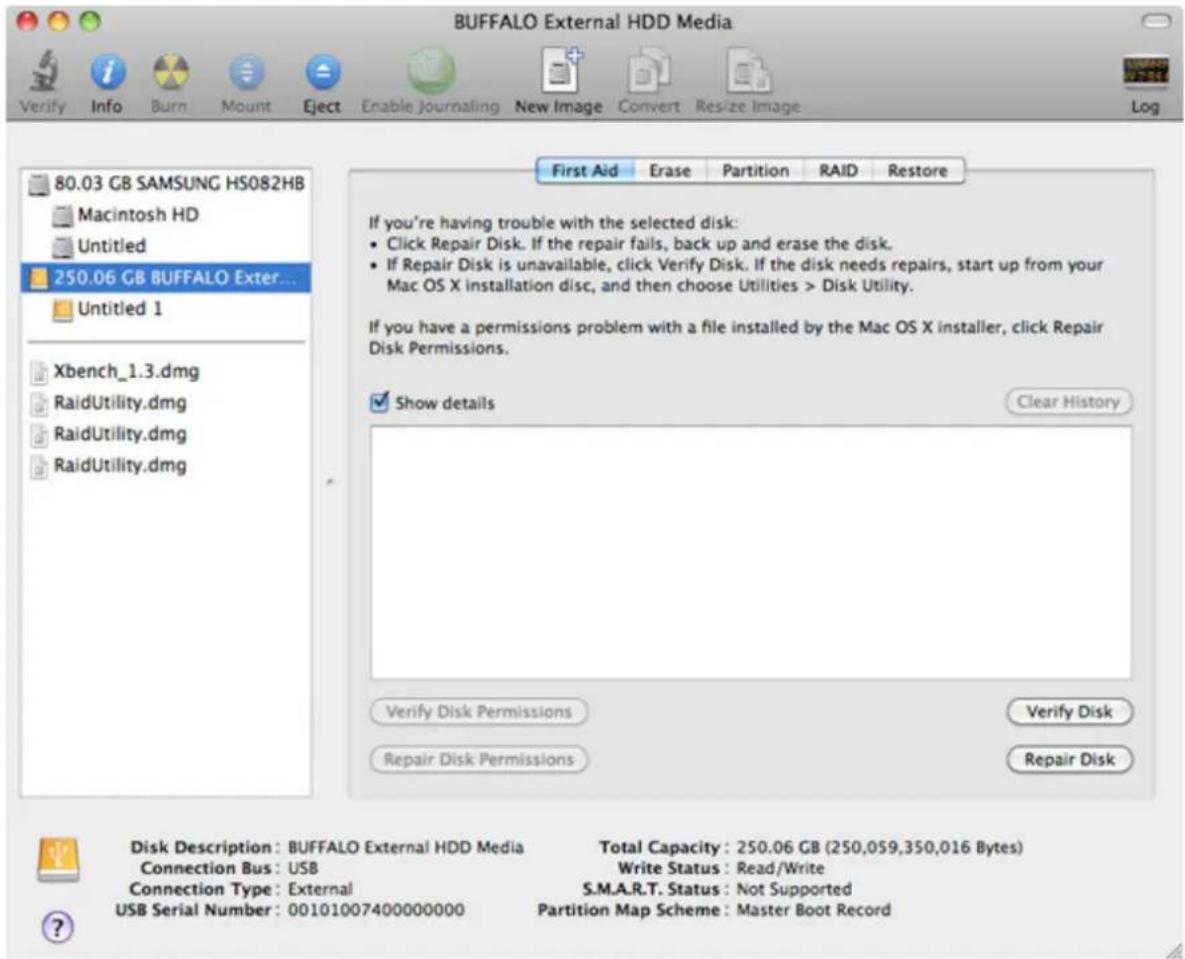Select Xbench_1.3.dmg in the sidebar
Screen dimensions: 1185x959
(x=166, y=372)
